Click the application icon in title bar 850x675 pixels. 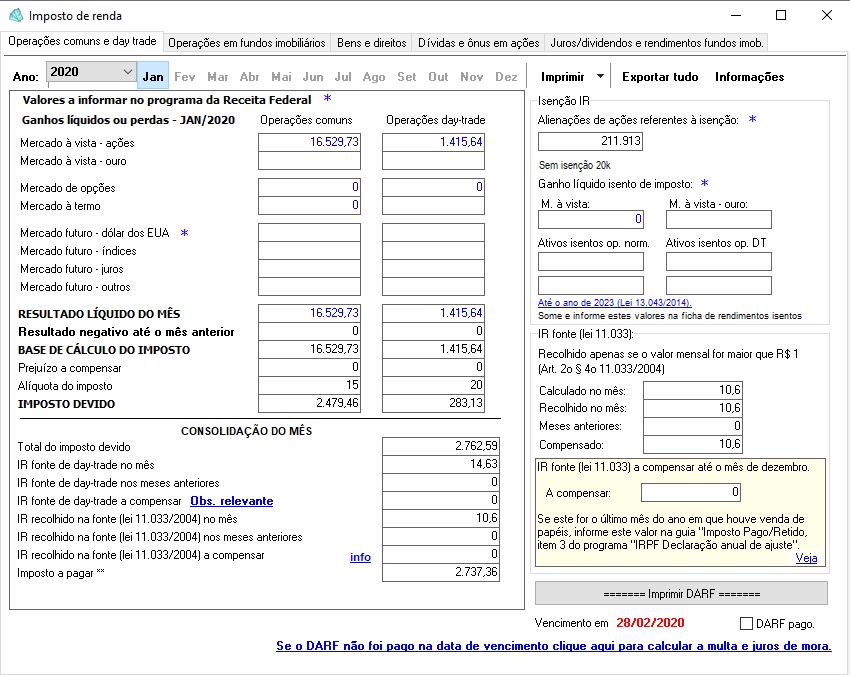(x=15, y=16)
